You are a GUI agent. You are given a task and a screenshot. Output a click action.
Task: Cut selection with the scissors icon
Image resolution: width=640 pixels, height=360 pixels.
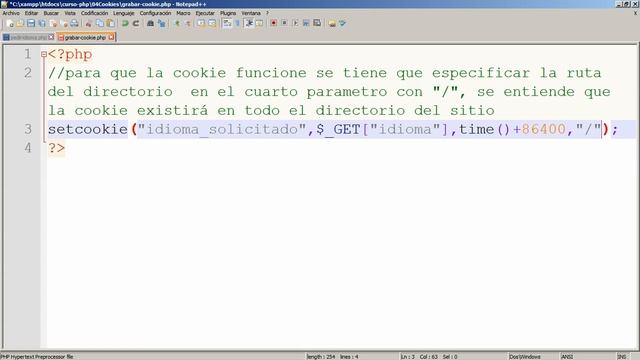pyautogui.click(x=88, y=24)
